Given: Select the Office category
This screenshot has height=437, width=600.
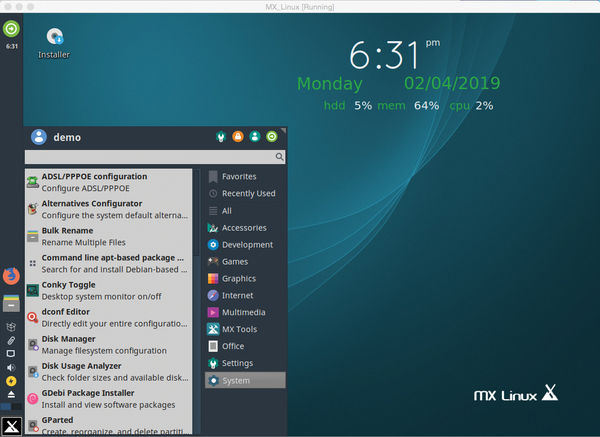Looking at the screenshot, I should pyautogui.click(x=245, y=346).
